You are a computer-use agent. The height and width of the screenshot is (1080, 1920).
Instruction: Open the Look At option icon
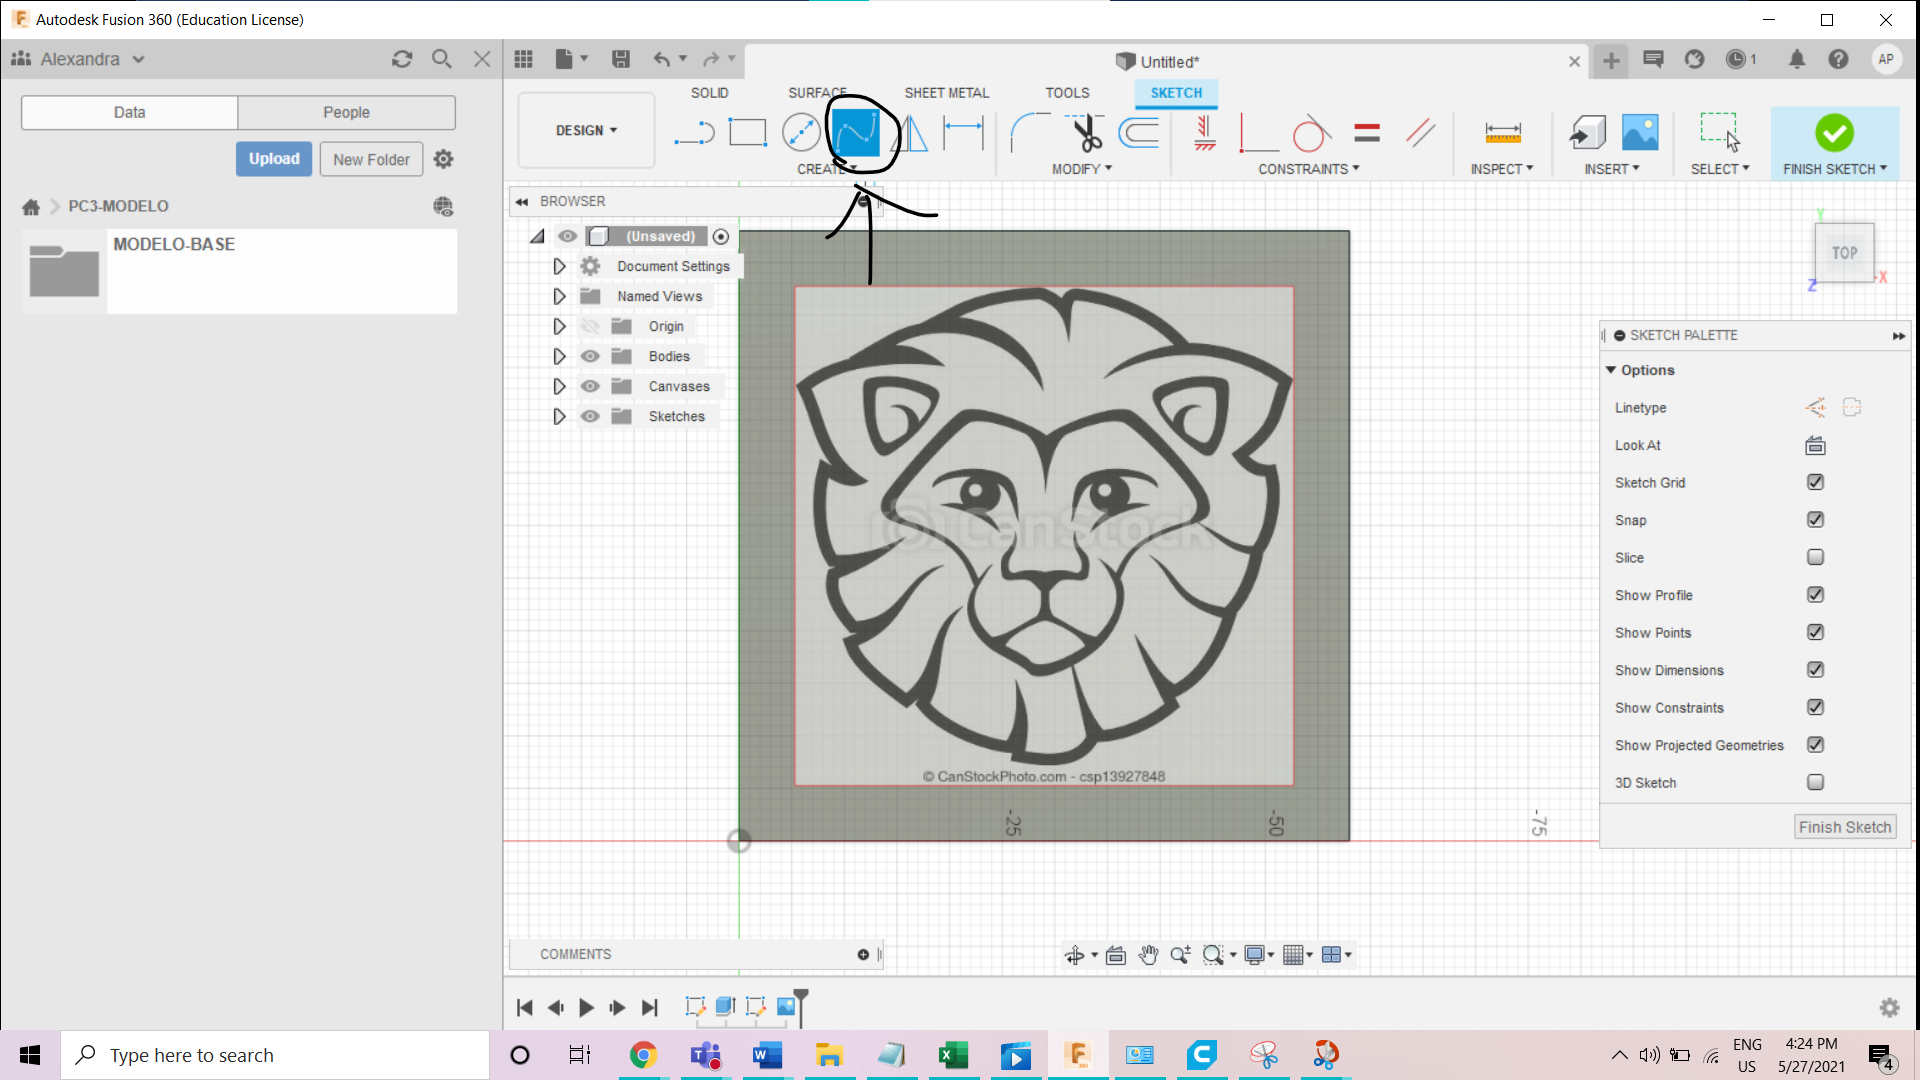click(x=1815, y=446)
